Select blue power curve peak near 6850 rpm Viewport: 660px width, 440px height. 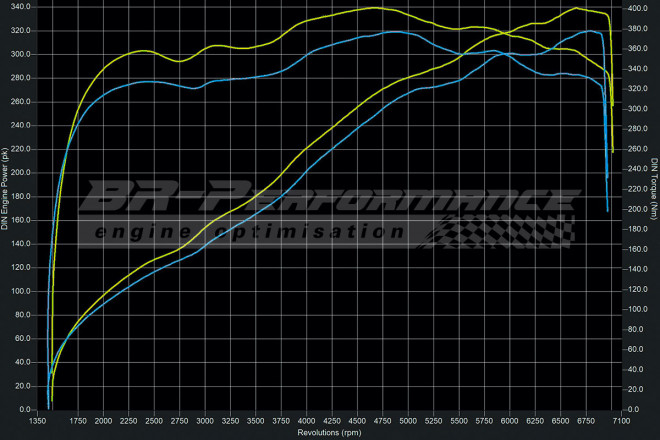click(596, 32)
